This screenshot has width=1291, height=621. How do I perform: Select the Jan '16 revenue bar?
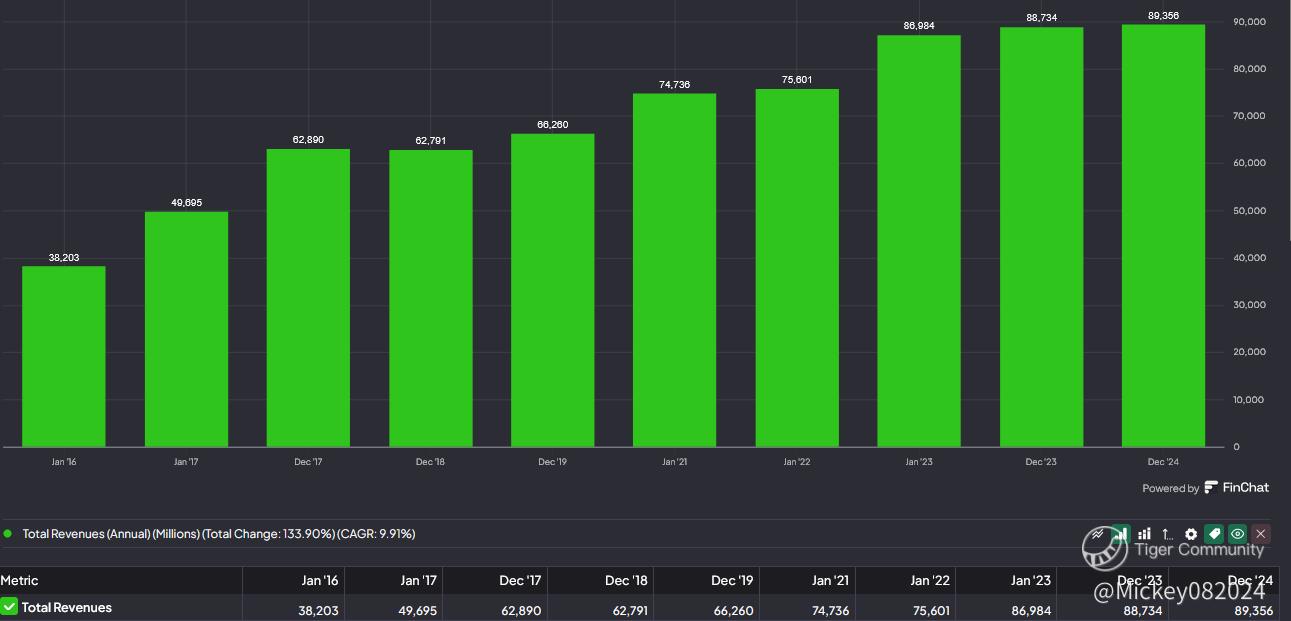64,356
